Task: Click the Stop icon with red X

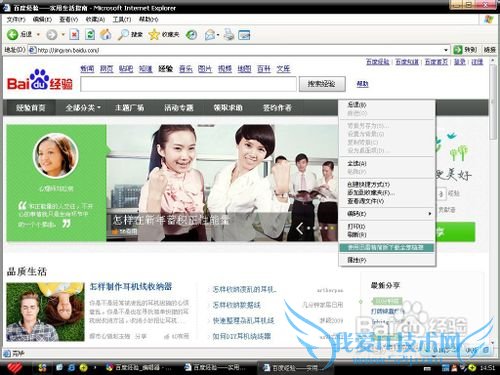Action: tap(74, 34)
